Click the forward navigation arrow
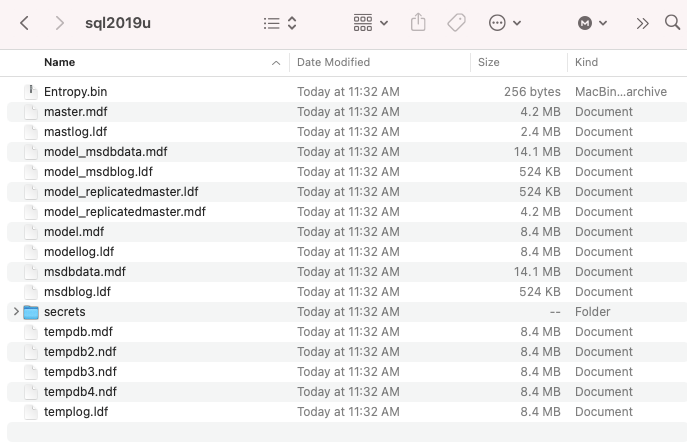The height and width of the screenshot is (443, 687). tap(59, 23)
